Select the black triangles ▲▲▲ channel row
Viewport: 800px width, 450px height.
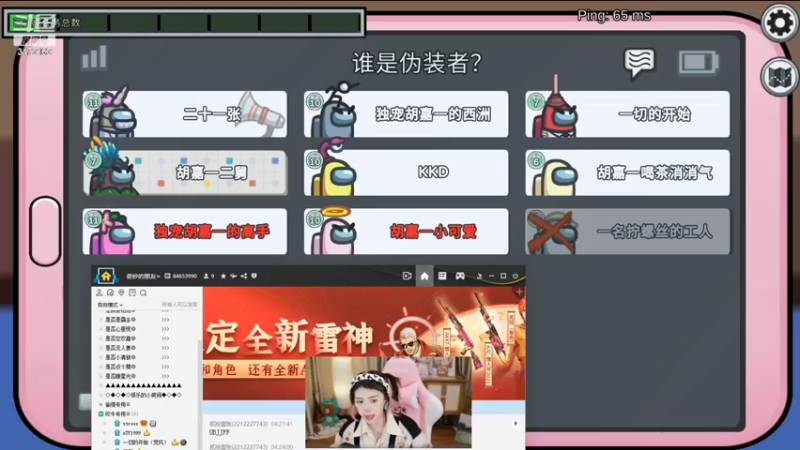coord(143,386)
